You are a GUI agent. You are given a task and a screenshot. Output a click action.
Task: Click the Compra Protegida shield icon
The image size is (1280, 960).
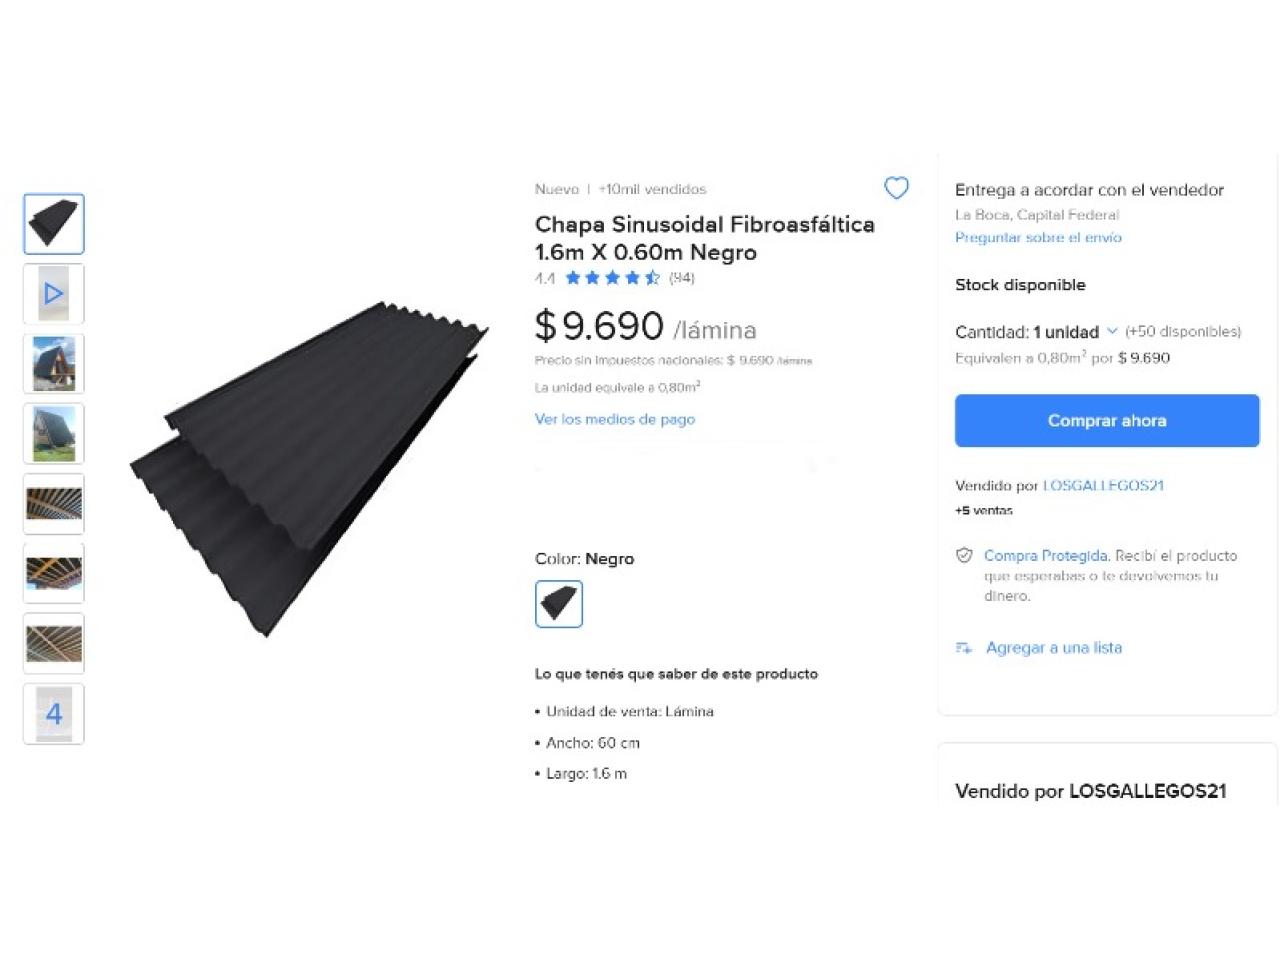(964, 556)
